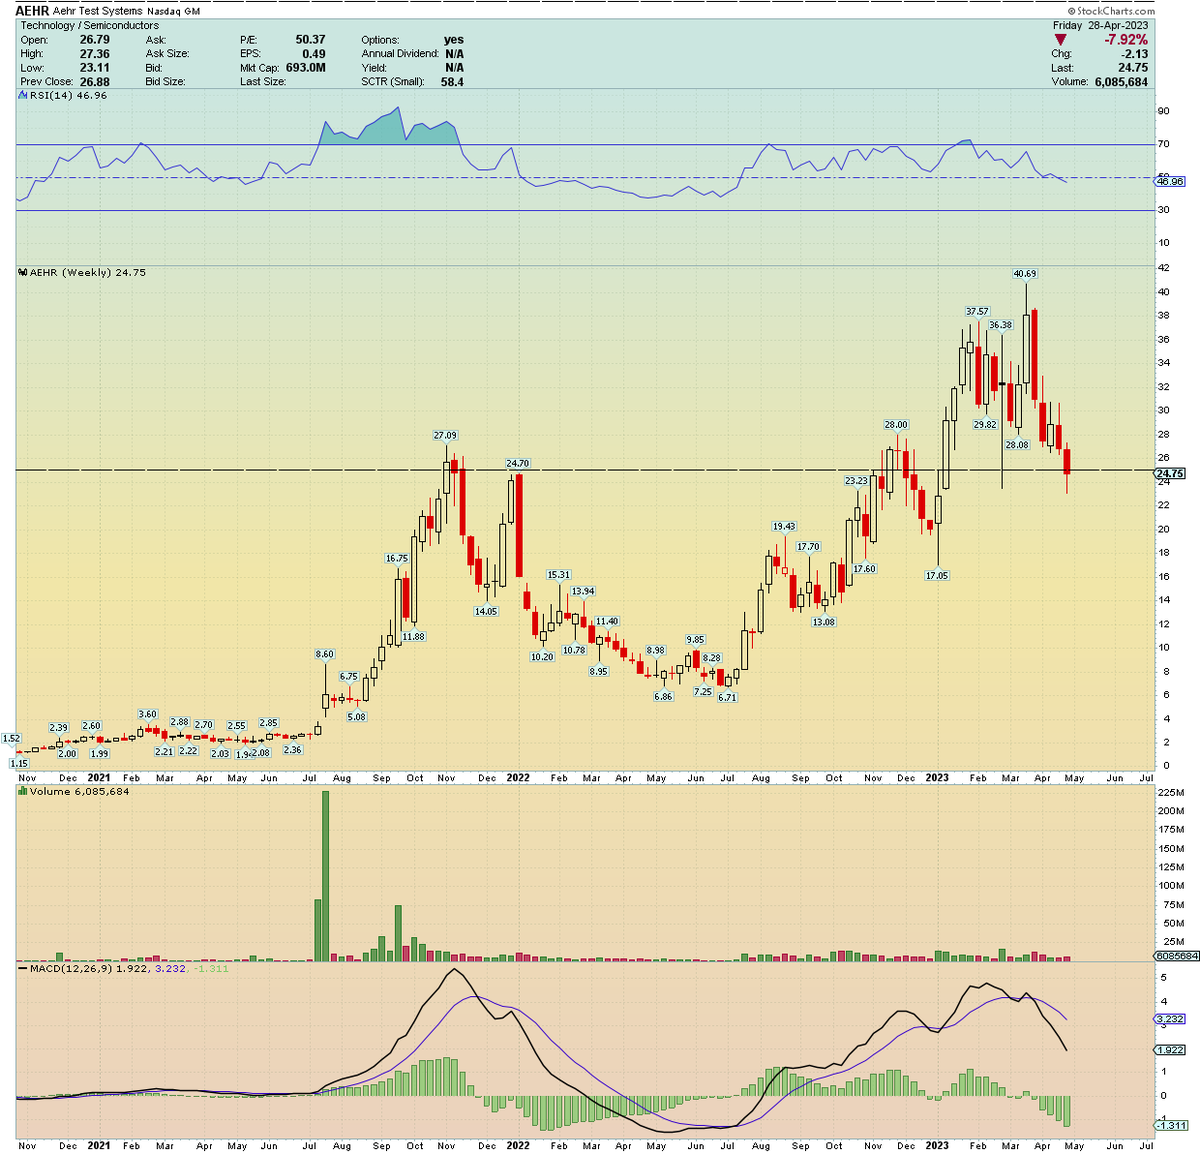Click the 6.86 low price label

(663, 697)
